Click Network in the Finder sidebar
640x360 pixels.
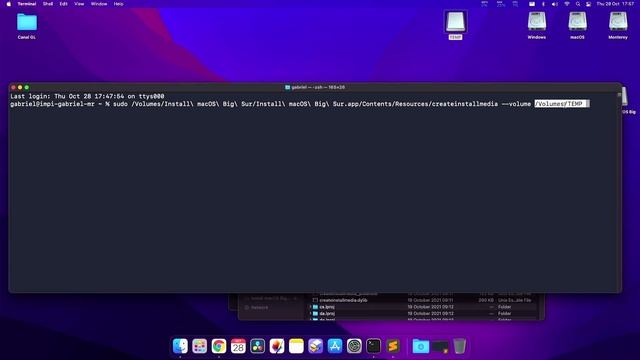260,307
